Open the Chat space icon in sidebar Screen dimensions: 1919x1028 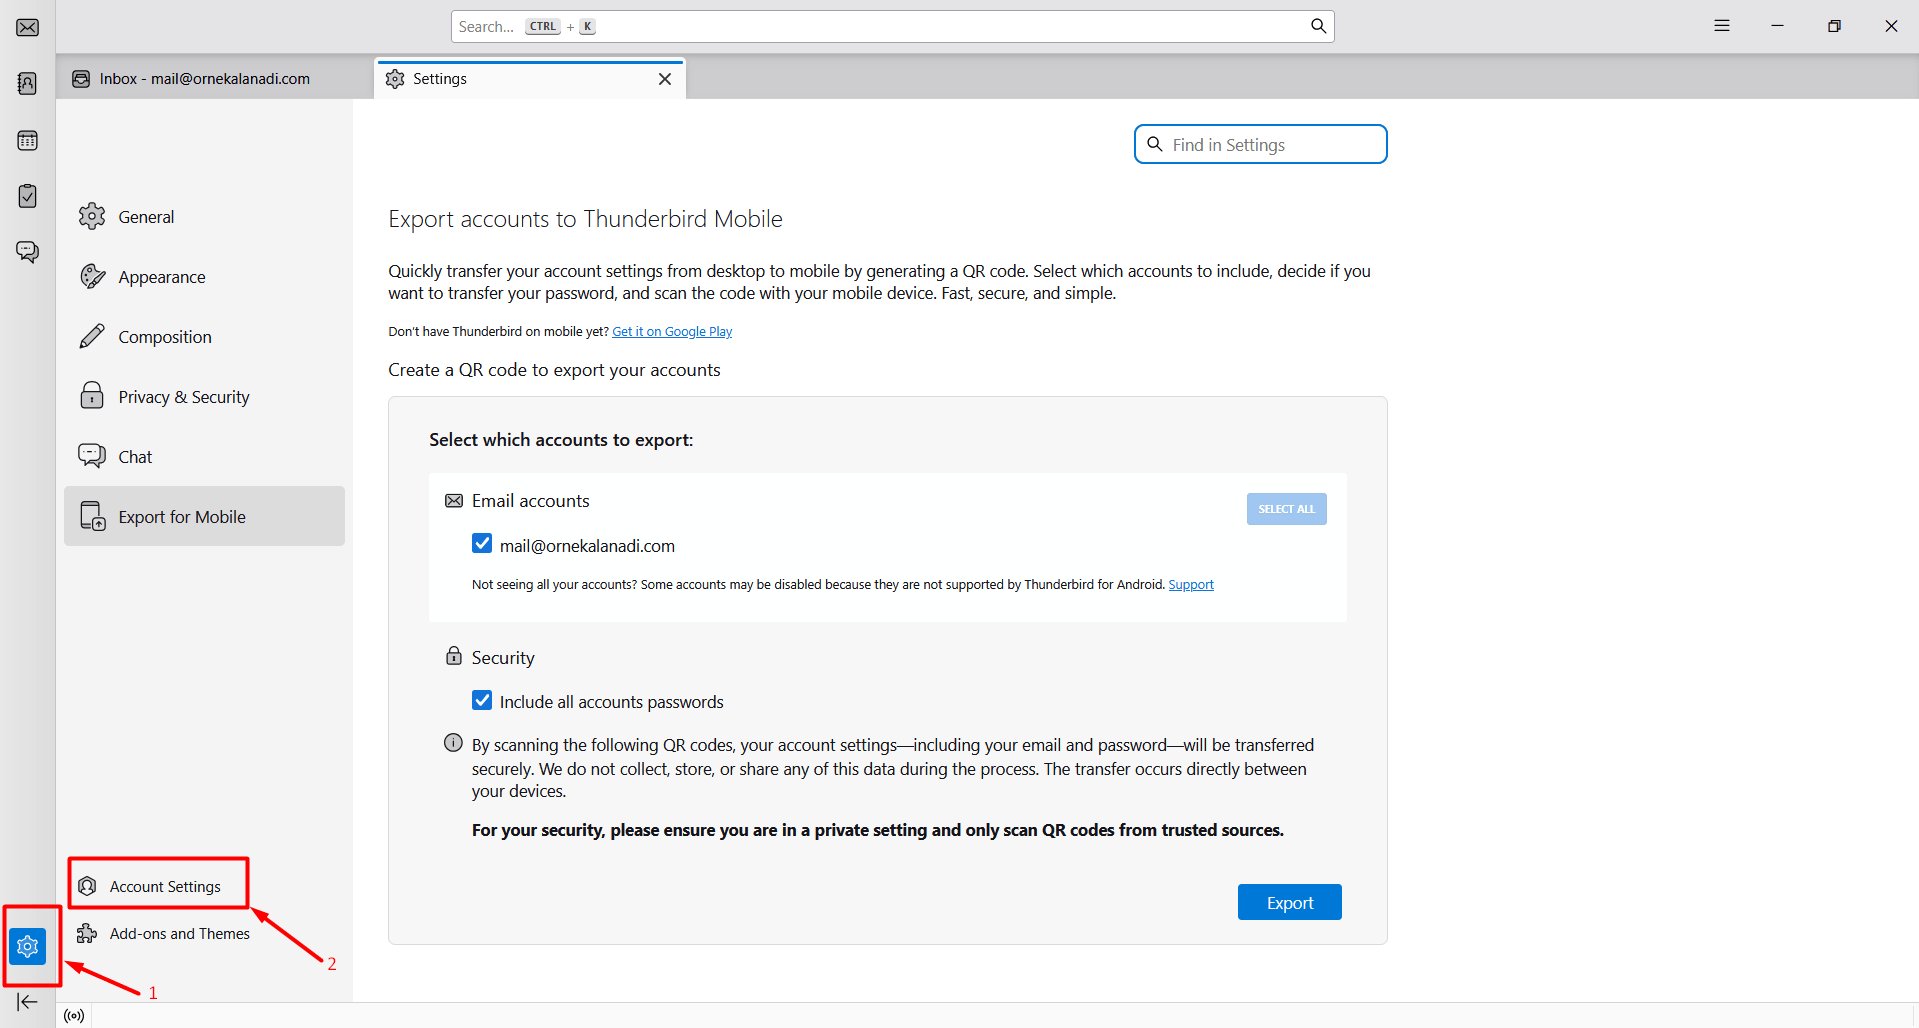pyautogui.click(x=28, y=251)
